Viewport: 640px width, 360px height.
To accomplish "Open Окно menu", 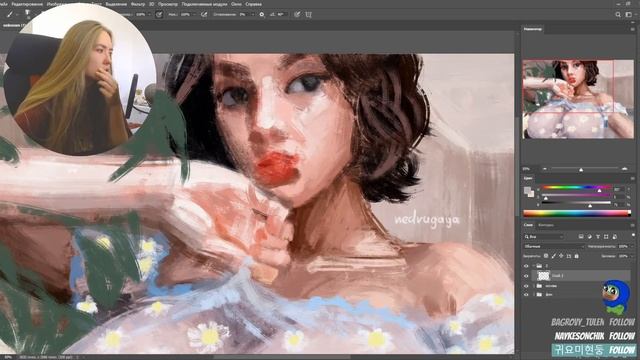I will coord(236,4).
